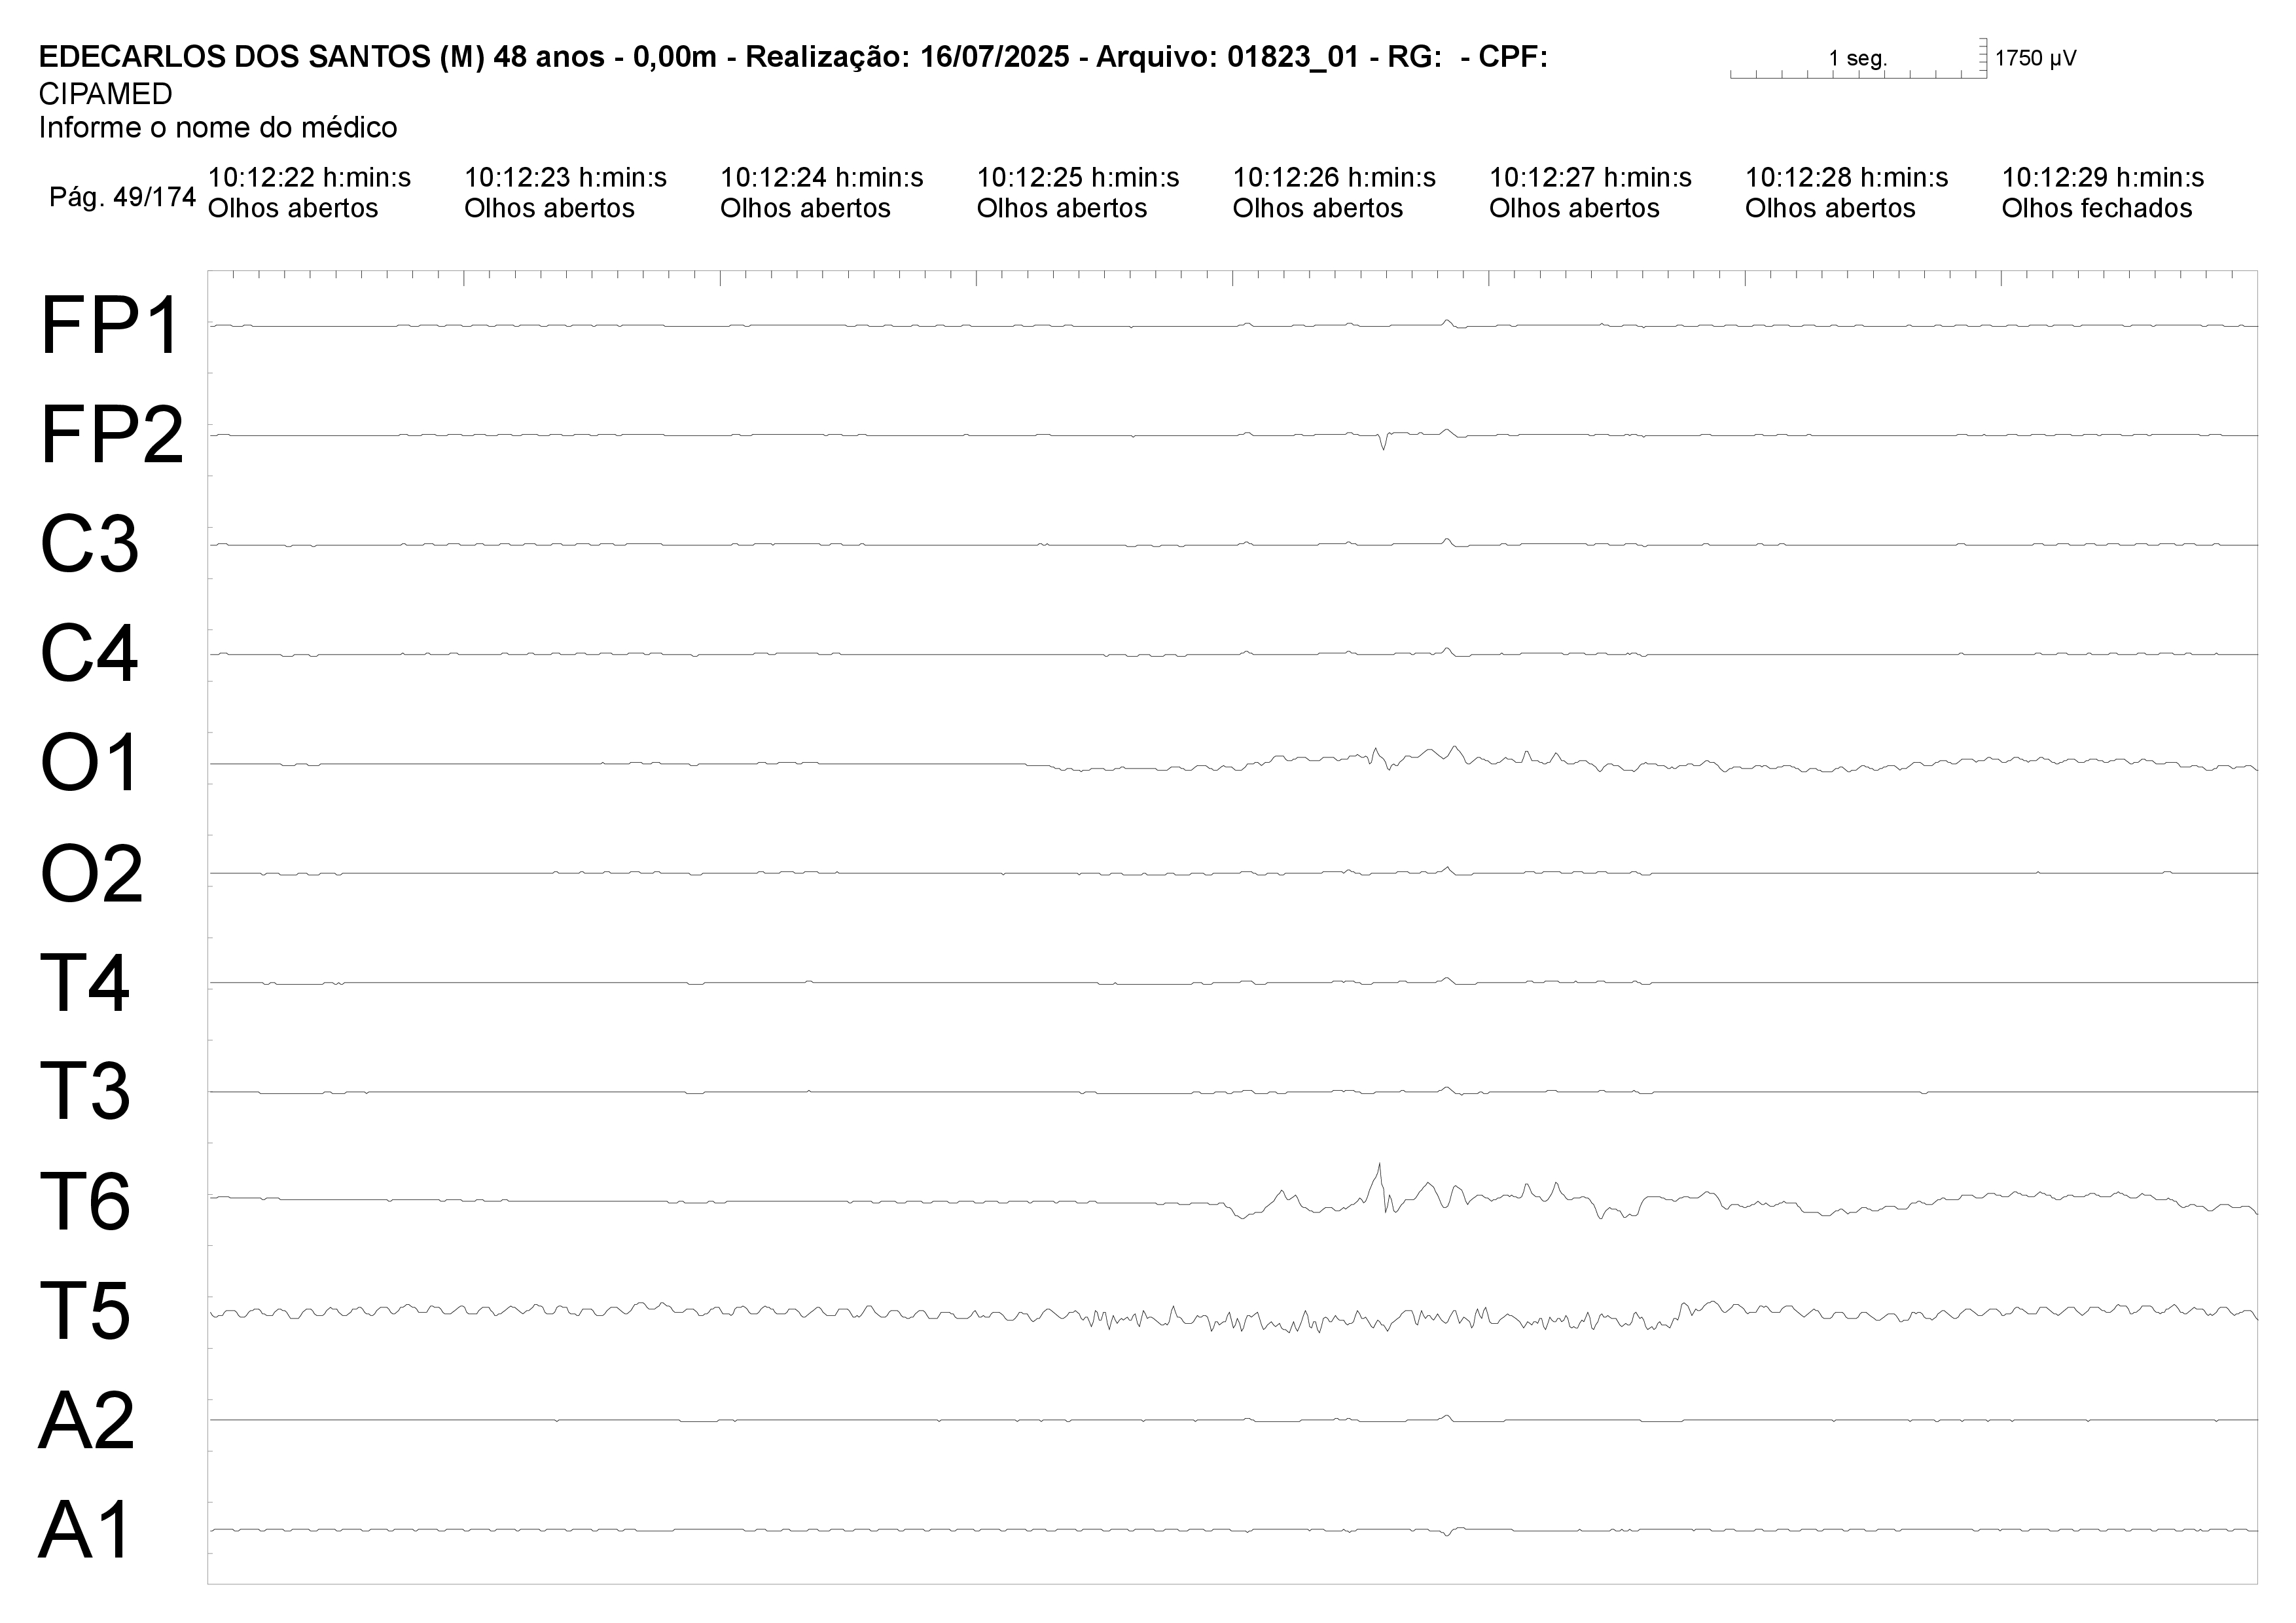This screenshot has width=2296, height=1623.
Task: Click 'Informe o nome do médico' text
Action: pyautogui.click(x=218, y=127)
